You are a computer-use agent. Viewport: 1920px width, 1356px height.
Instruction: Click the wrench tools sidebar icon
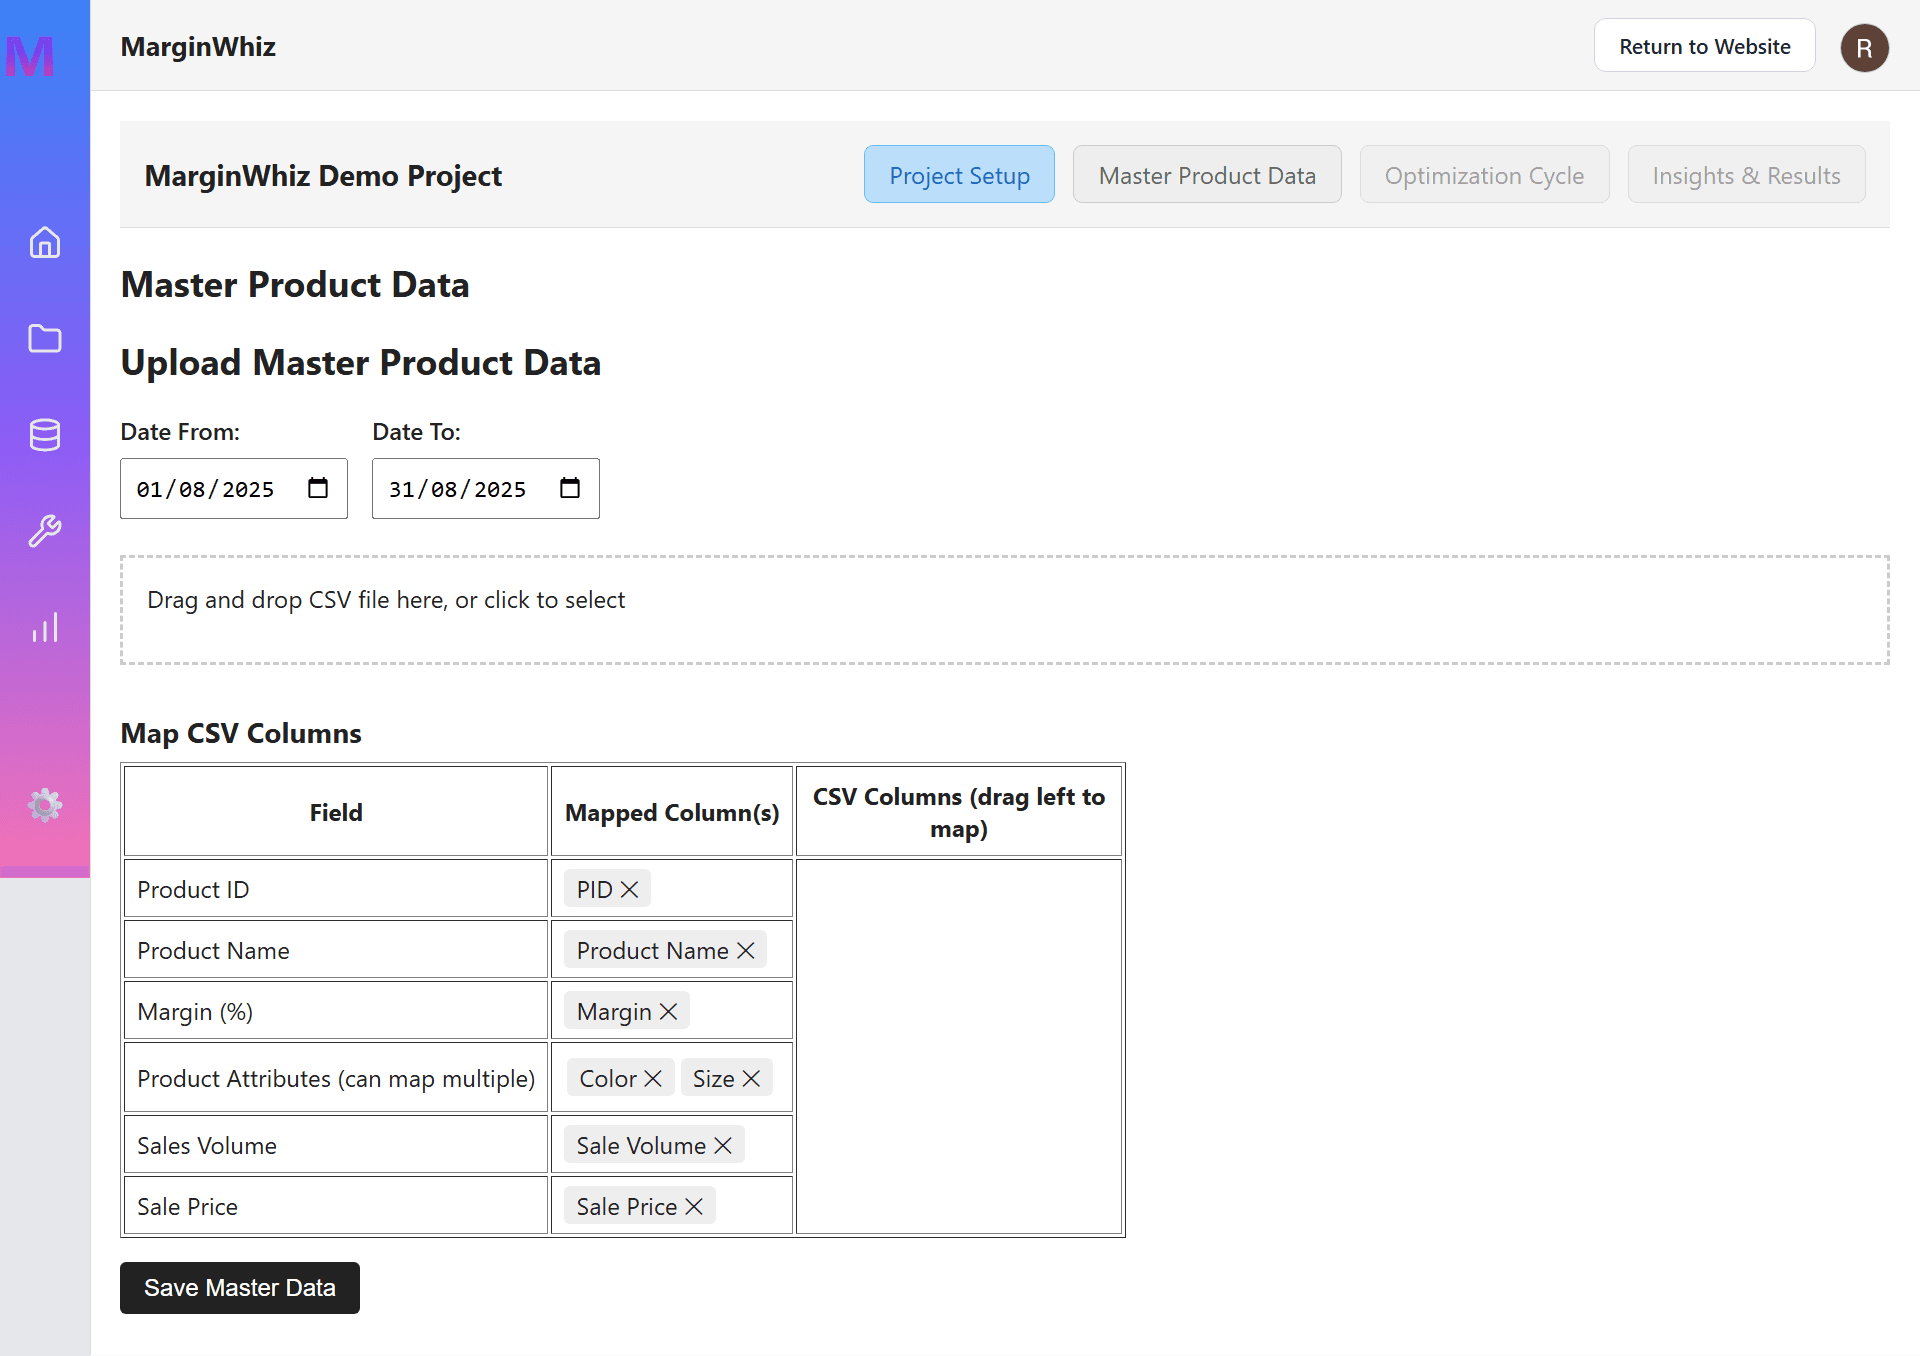(45, 531)
